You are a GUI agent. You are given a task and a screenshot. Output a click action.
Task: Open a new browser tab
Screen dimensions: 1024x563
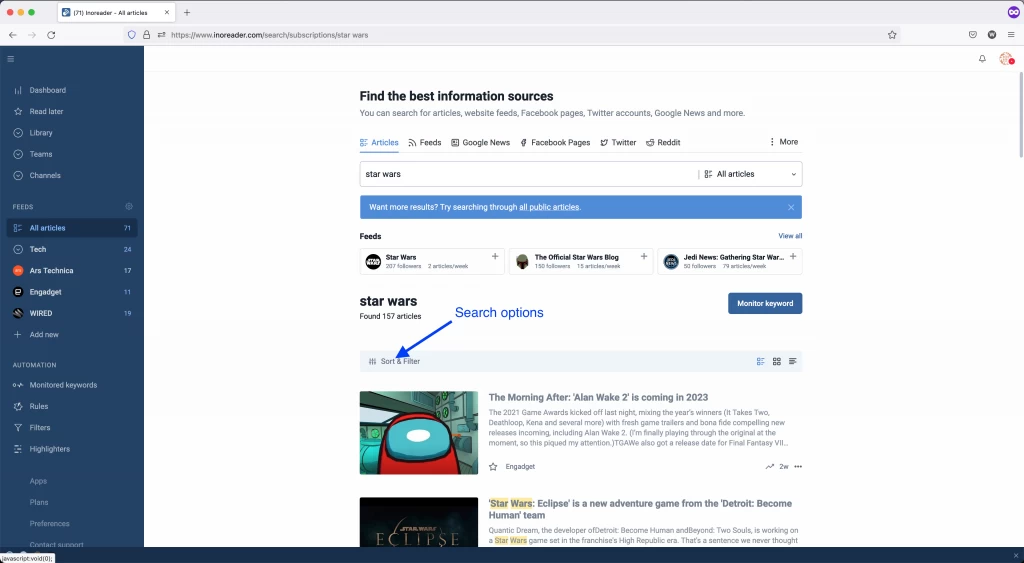pos(187,12)
